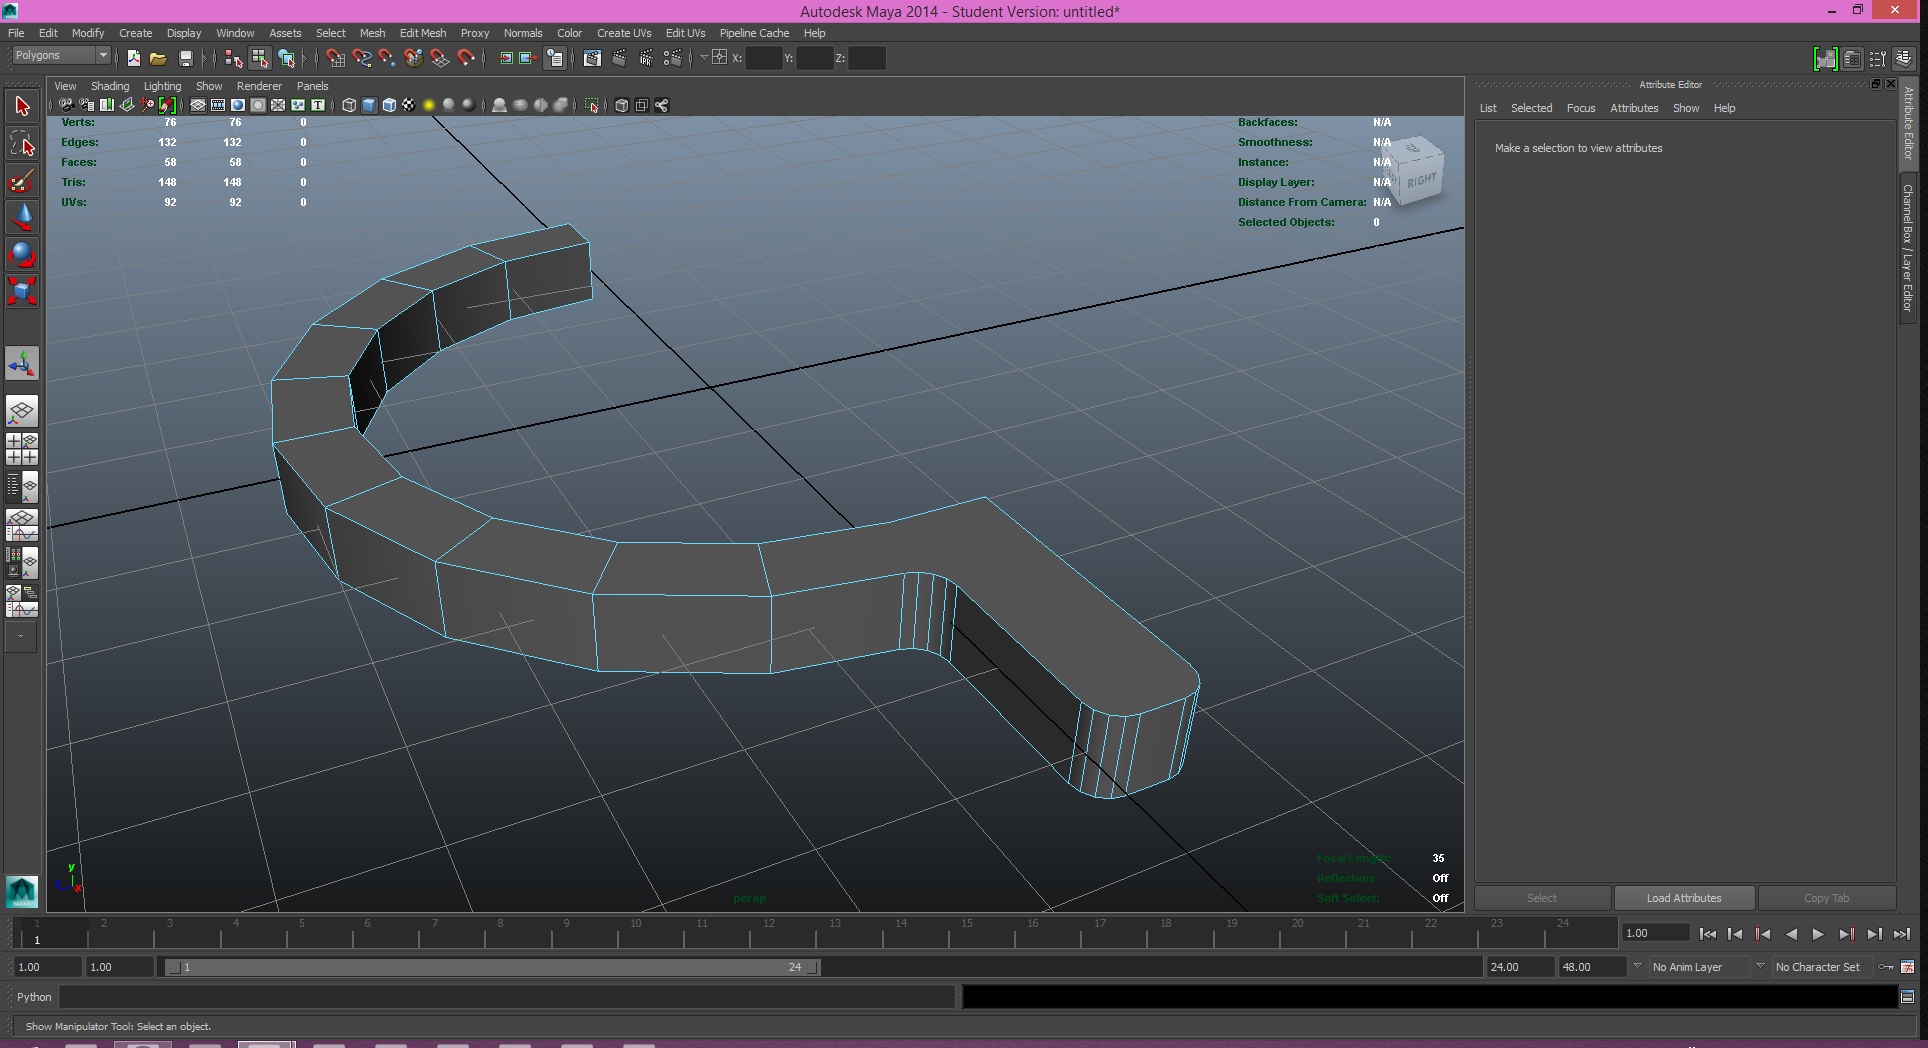Image resolution: width=1928 pixels, height=1048 pixels.
Task: Click Snap to grids magnet icon
Action: (335, 58)
